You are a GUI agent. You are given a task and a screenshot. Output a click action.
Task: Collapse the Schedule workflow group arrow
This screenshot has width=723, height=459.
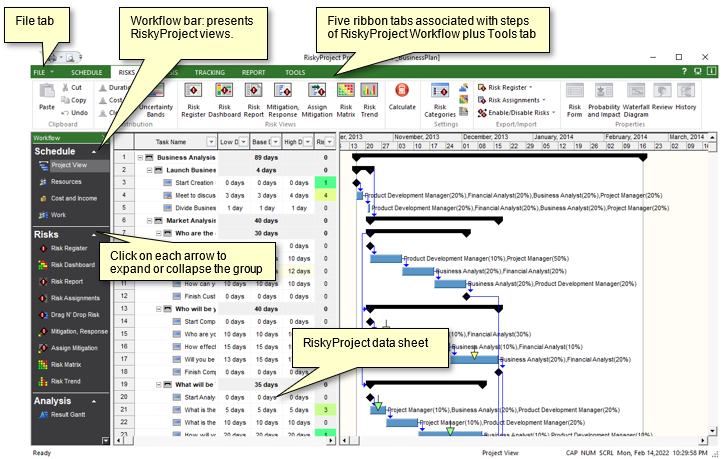coord(94,152)
